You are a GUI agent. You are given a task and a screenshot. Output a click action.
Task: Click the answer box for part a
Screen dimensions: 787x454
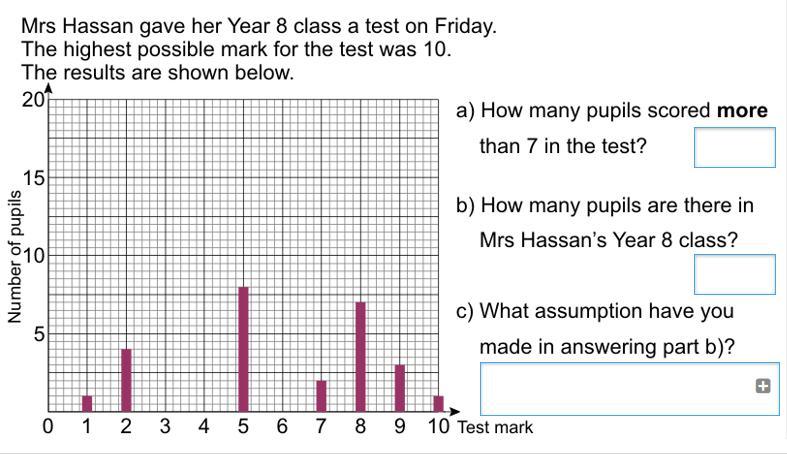tap(734, 147)
